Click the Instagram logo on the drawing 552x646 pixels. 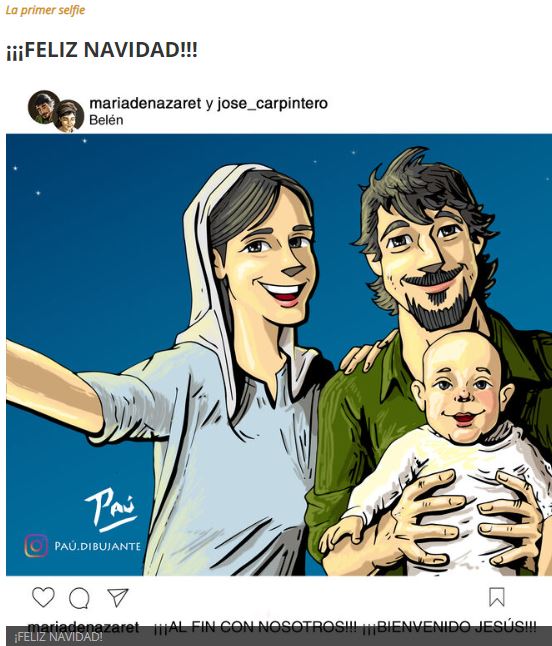coord(36,545)
